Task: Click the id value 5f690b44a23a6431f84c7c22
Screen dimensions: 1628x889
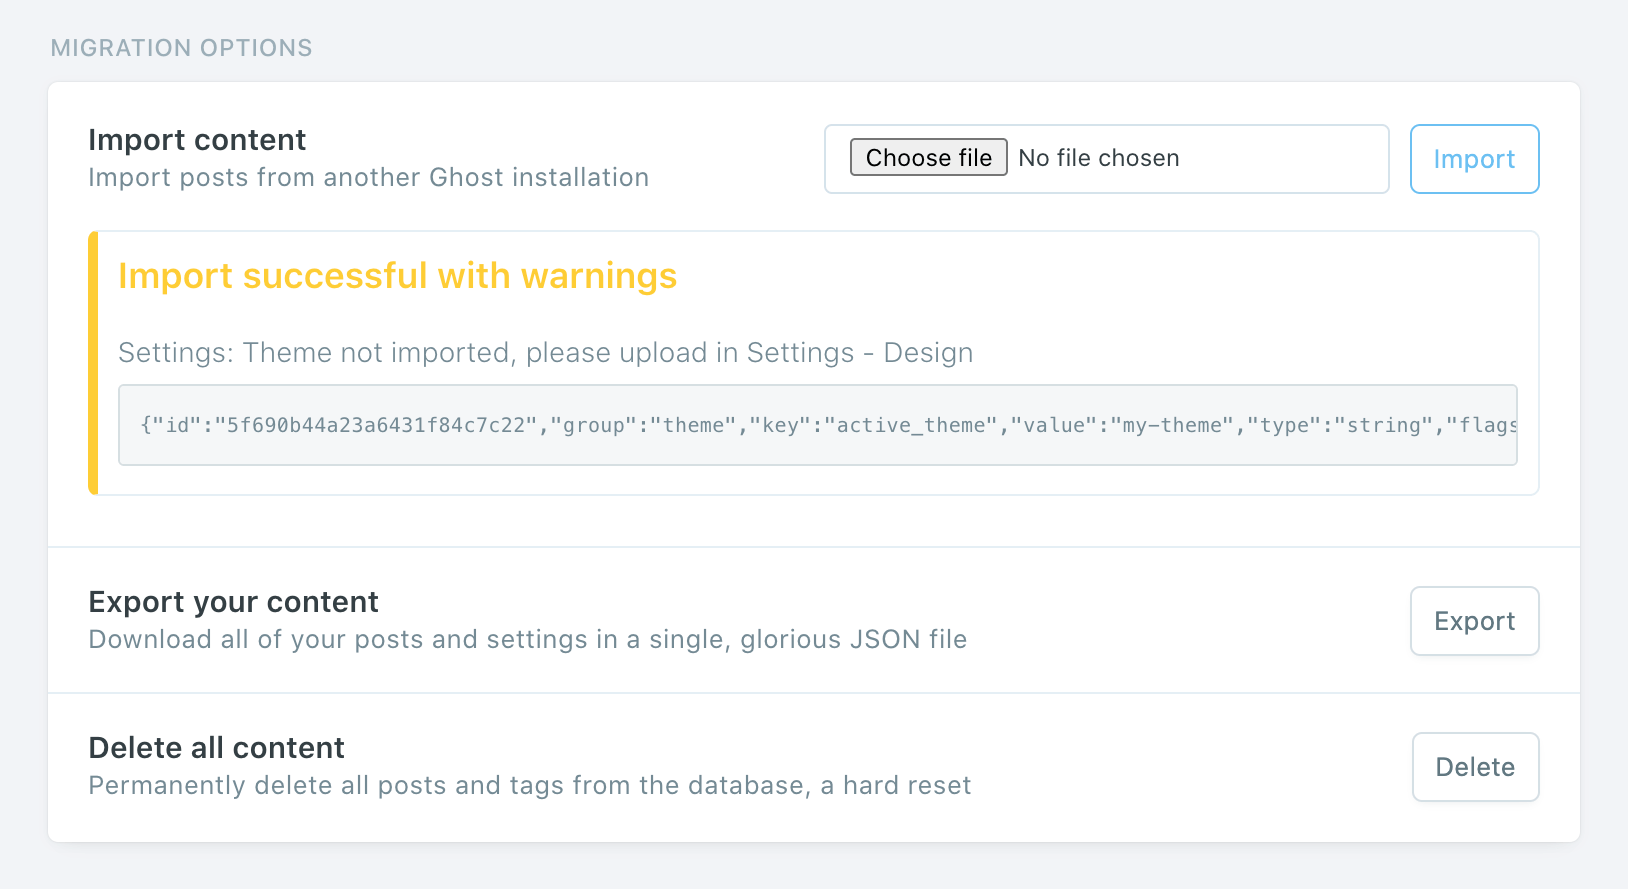Action: 376,425
